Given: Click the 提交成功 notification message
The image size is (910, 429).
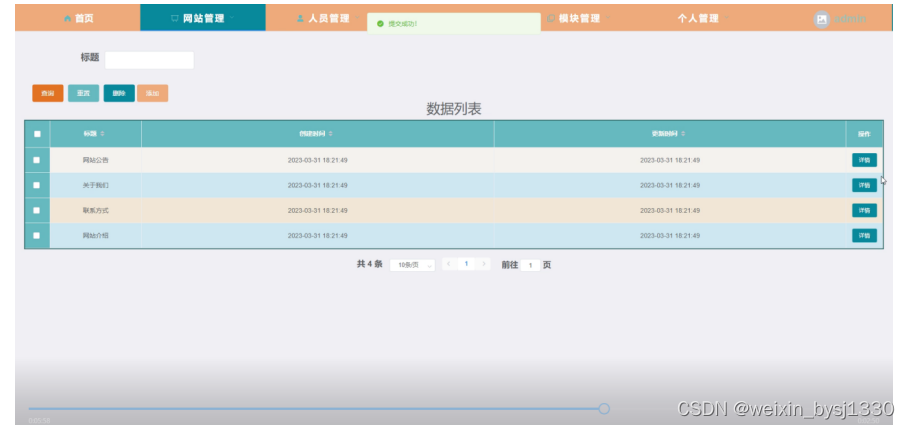Looking at the screenshot, I should 454,24.
